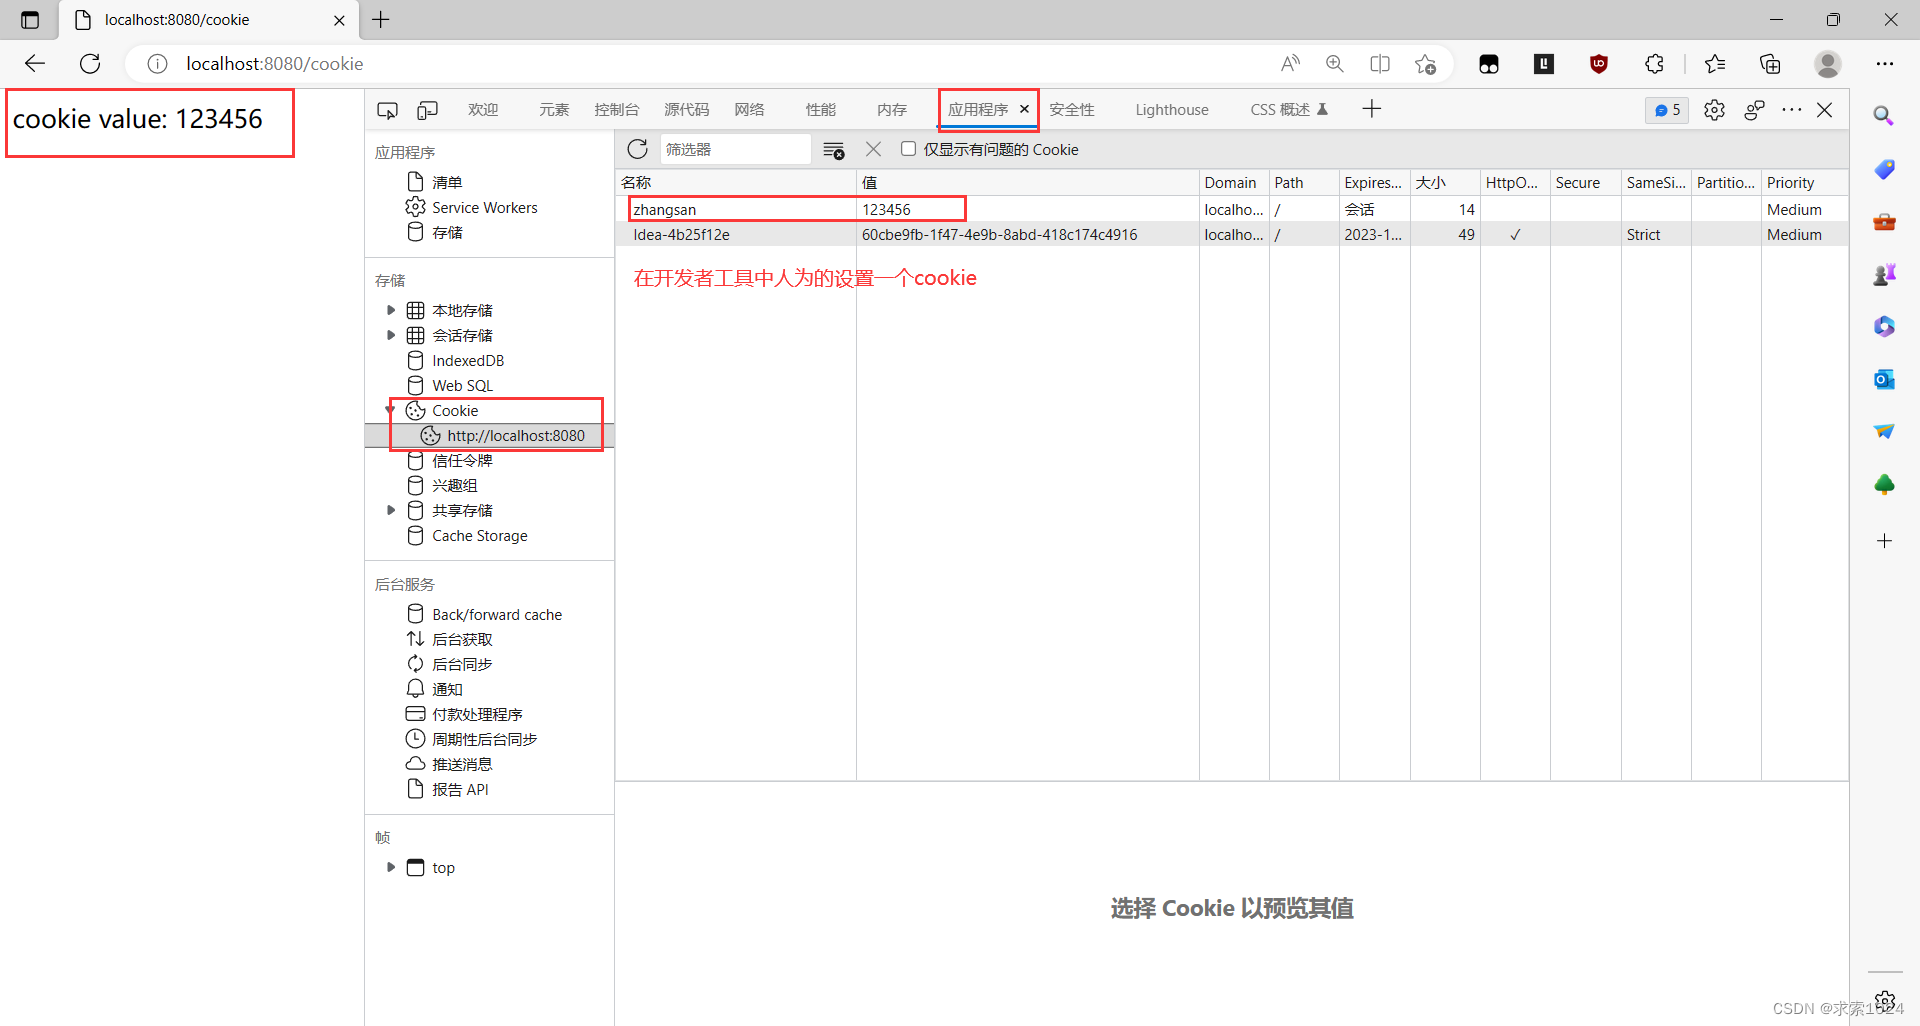Click the cookie filter input field
1920x1026 pixels.
tap(735, 149)
